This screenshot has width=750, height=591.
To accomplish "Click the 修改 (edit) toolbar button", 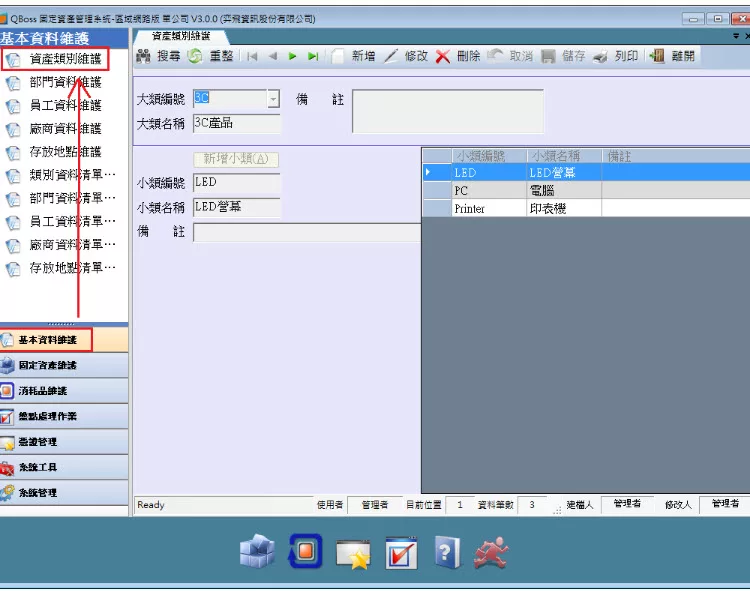I will point(406,56).
